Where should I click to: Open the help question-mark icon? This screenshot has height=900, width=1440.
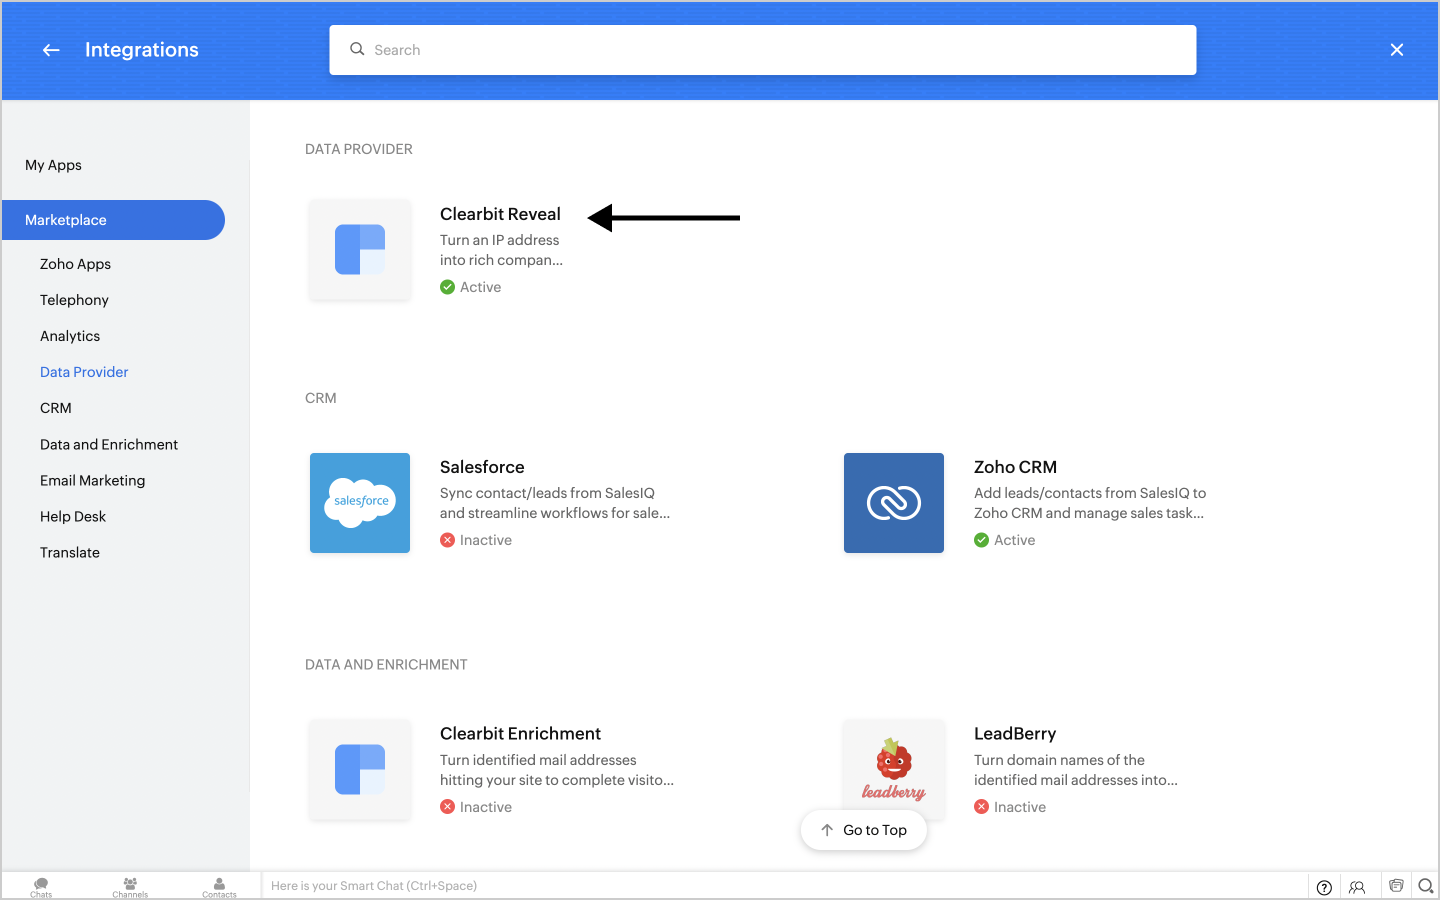[1324, 887]
